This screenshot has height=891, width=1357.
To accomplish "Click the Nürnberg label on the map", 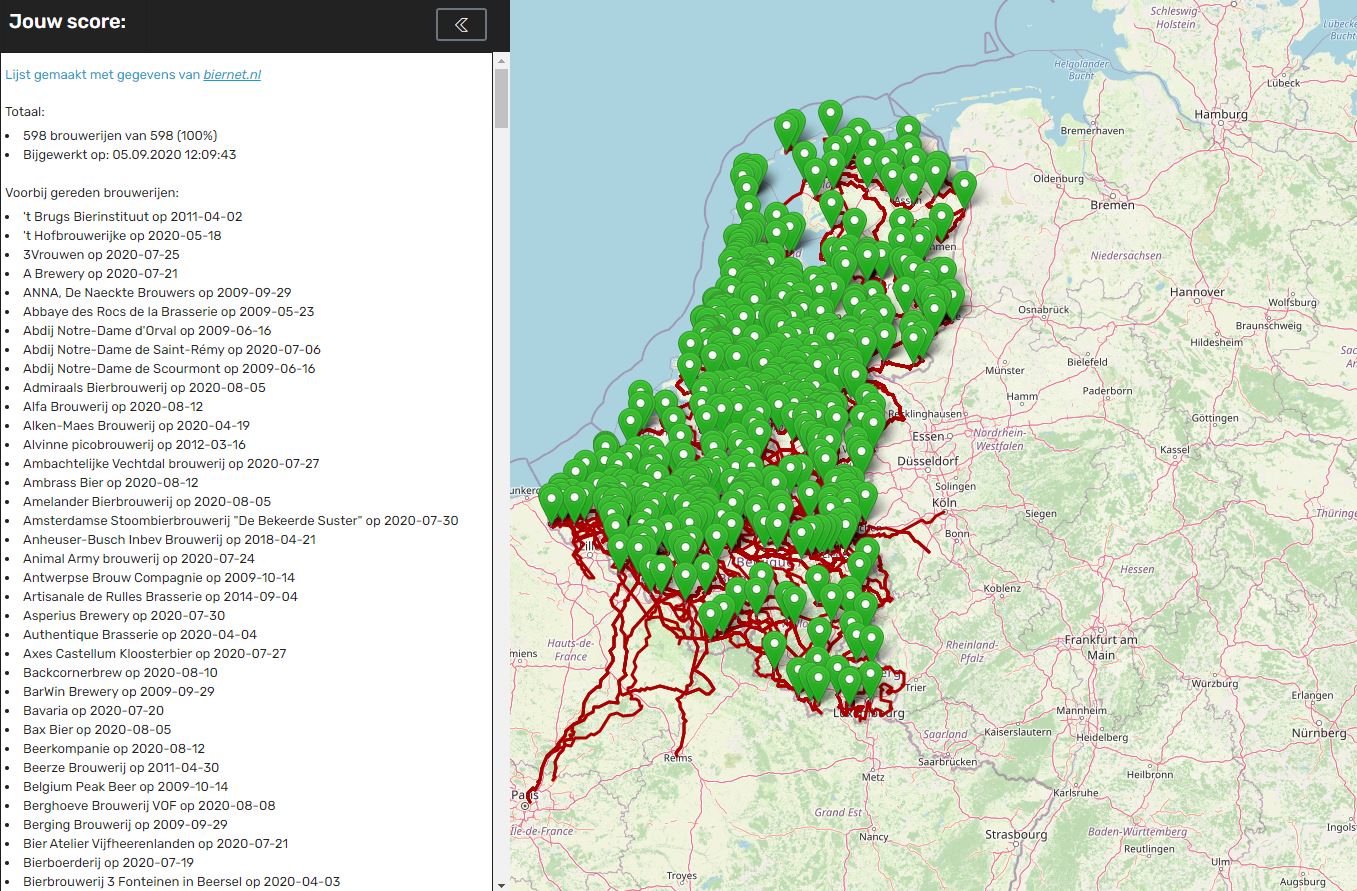I will (x=1321, y=733).
